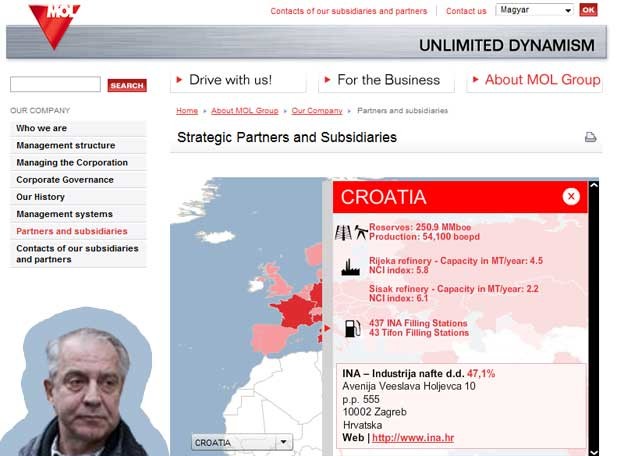Open Who we are in sidebar
This screenshot has height=456, width=624.
coord(41,129)
